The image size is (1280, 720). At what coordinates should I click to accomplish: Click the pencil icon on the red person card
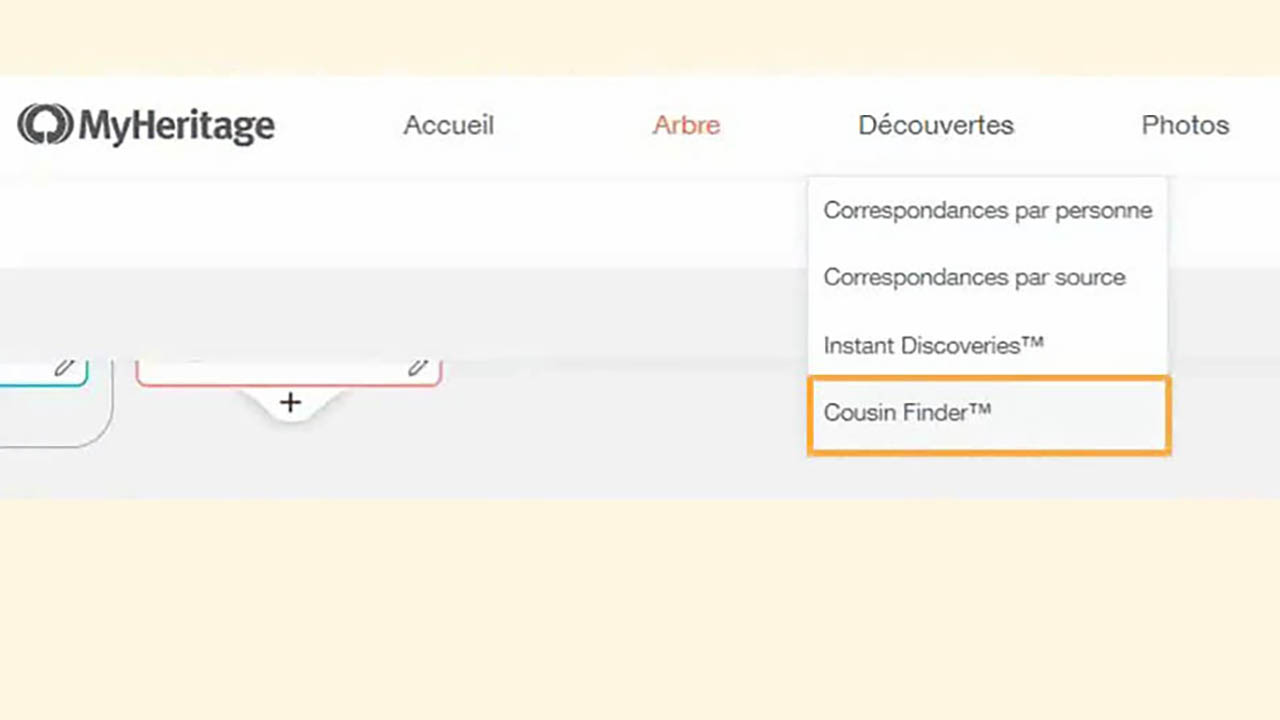click(x=417, y=368)
